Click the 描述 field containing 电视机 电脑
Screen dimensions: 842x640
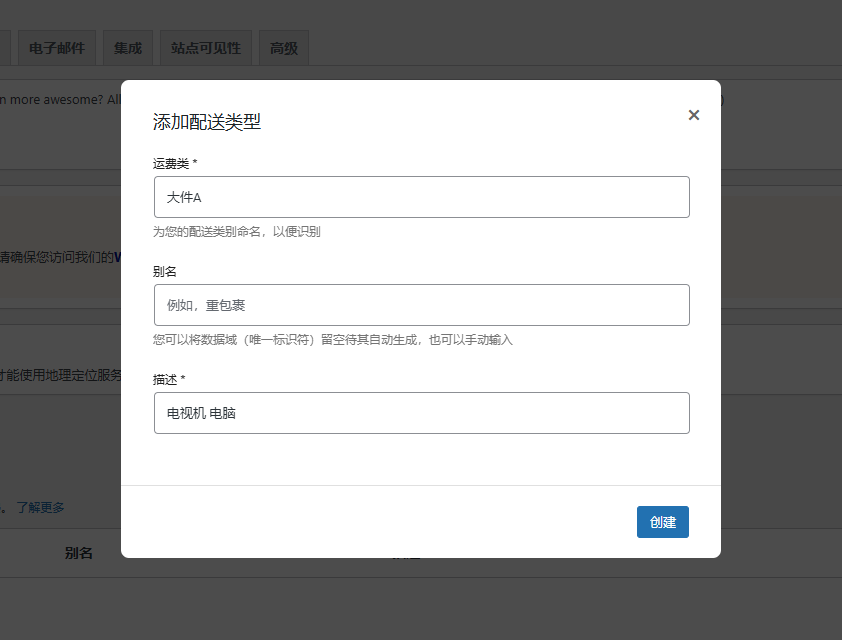[421, 413]
